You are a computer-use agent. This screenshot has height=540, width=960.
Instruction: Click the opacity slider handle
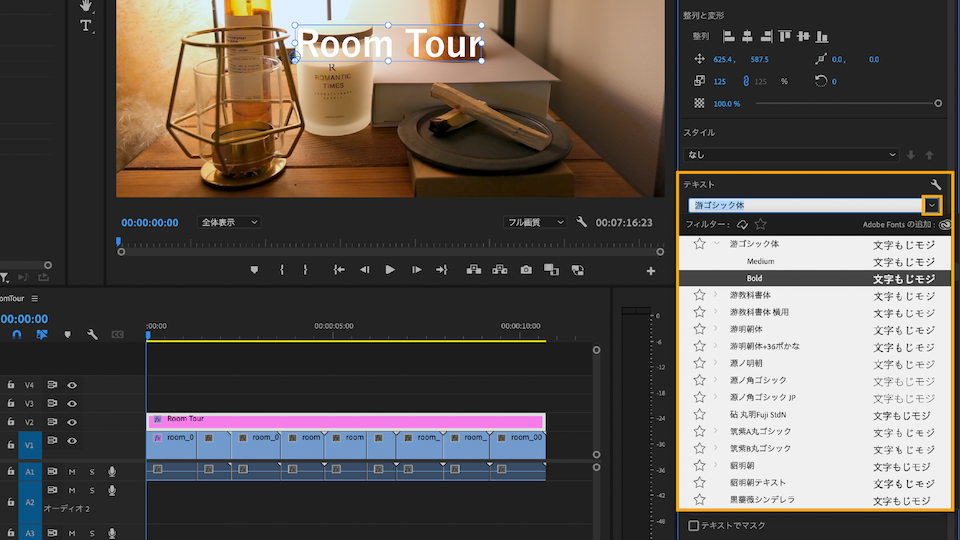coord(937,103)
